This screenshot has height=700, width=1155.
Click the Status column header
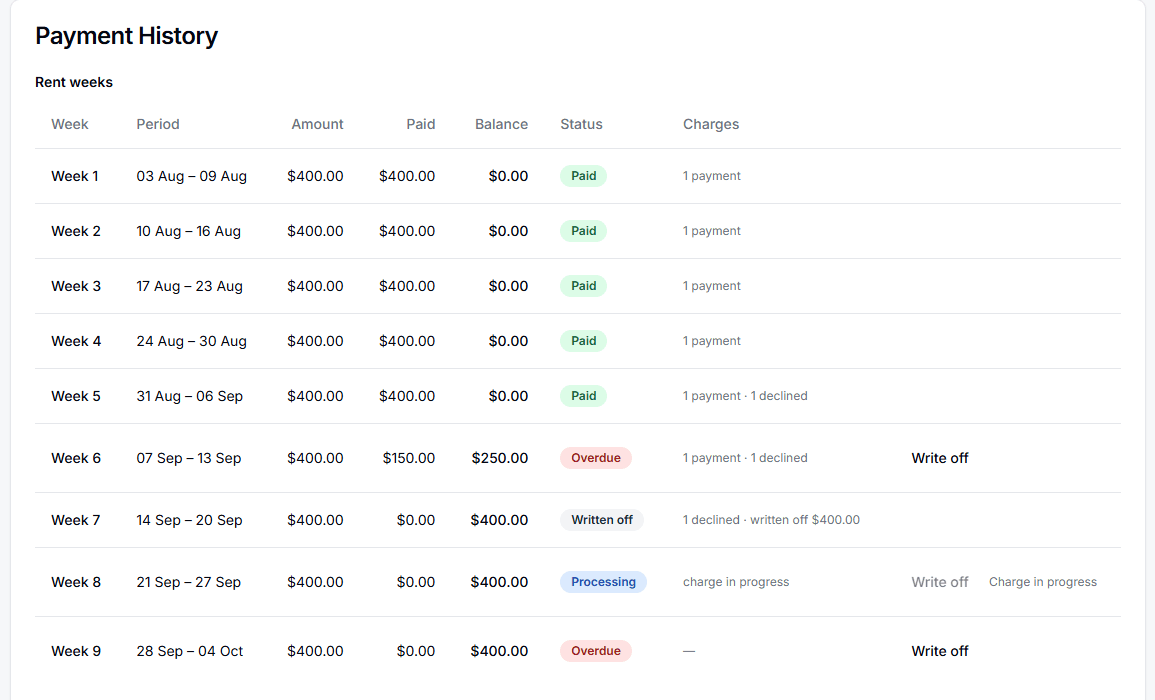(581, 124)
